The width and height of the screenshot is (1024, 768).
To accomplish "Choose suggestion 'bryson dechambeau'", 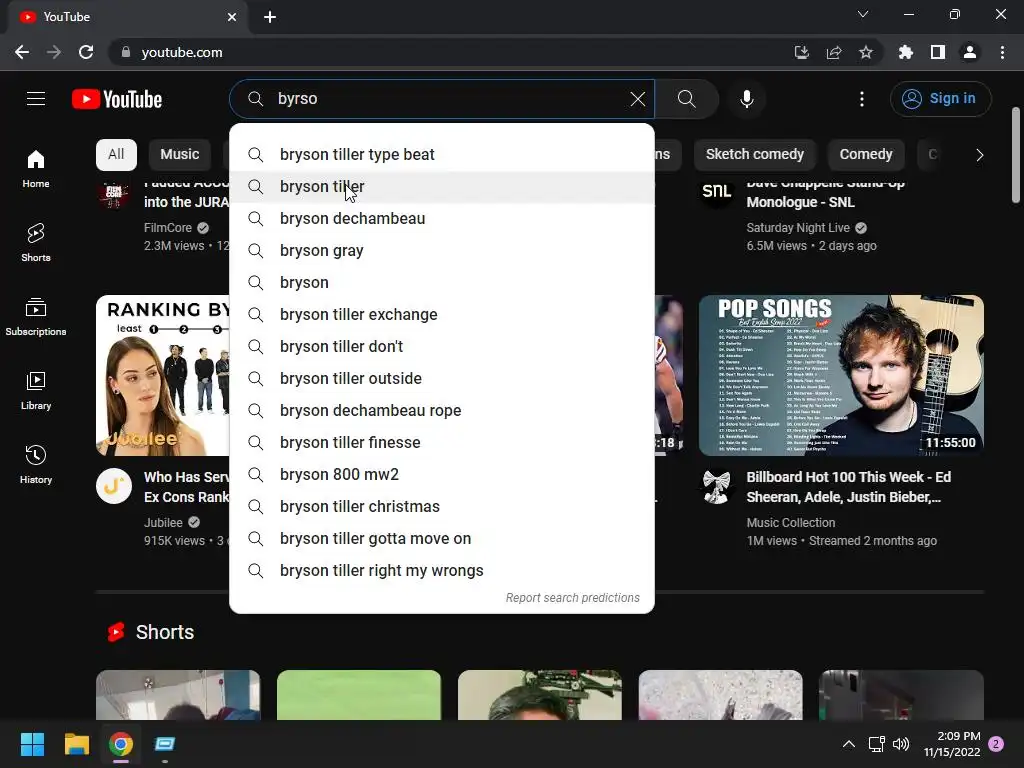I will [x=442, y=219].
